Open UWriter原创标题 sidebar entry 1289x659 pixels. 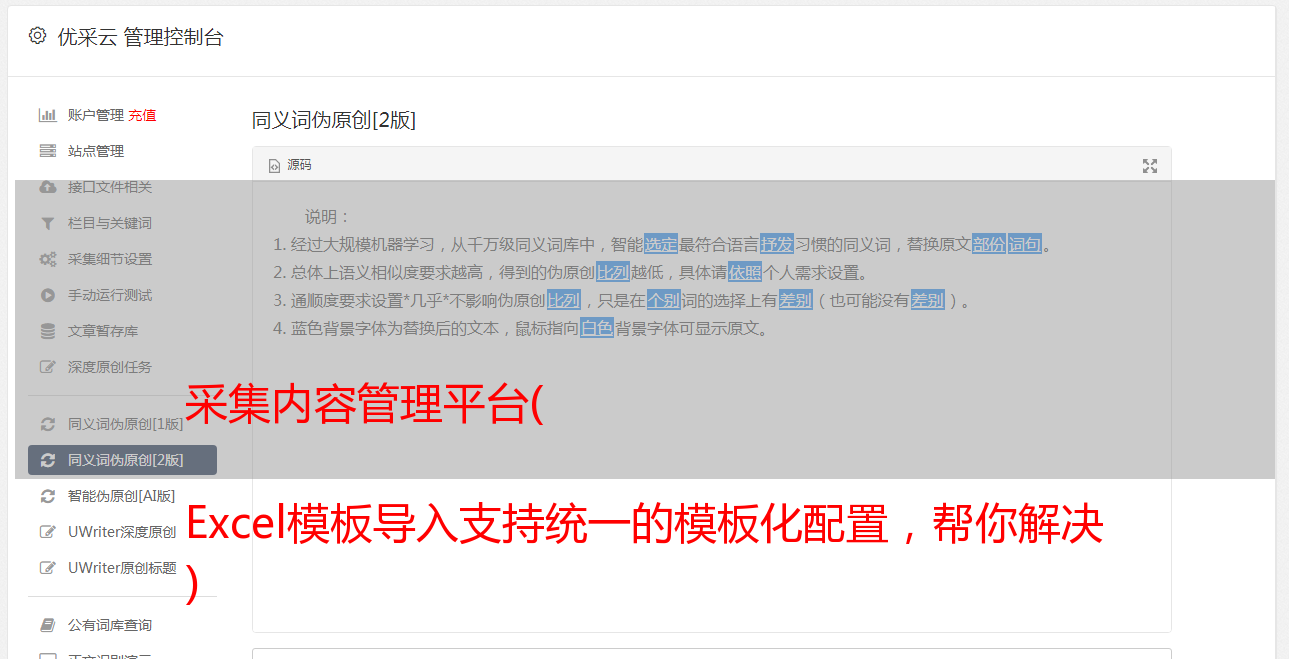122,568
